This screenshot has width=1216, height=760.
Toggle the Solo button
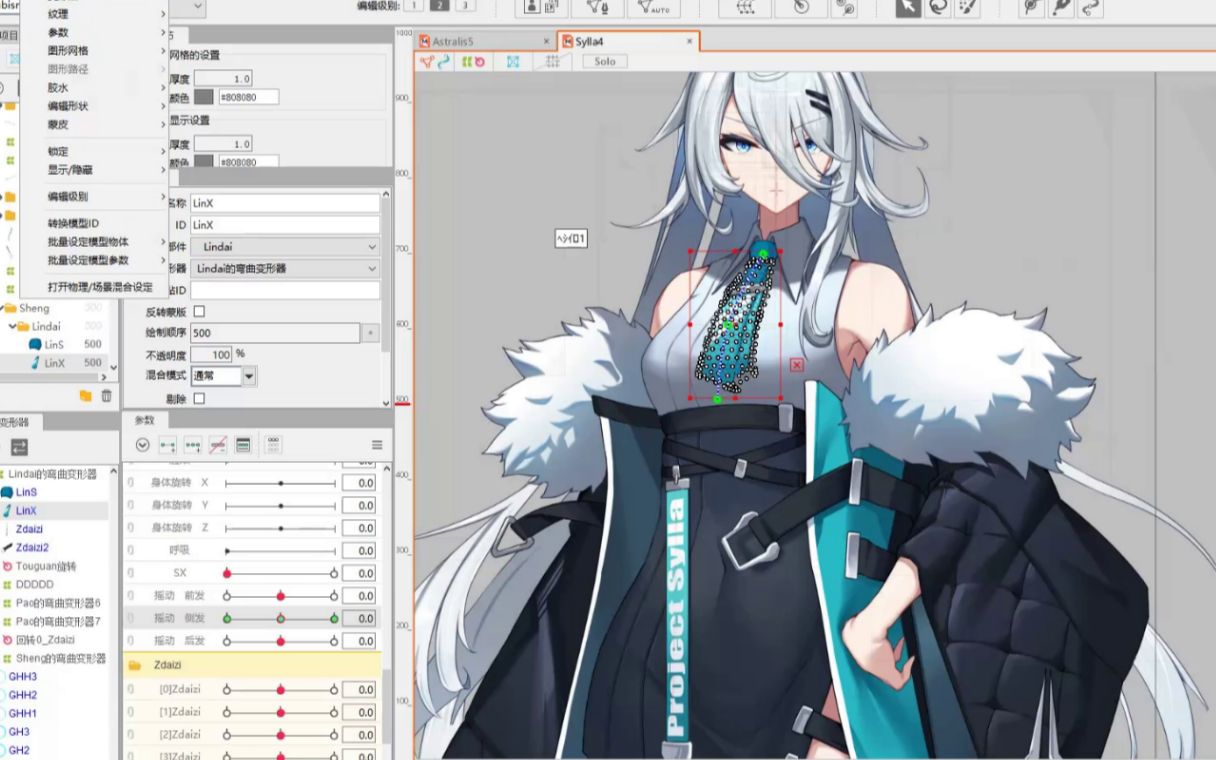604,62
